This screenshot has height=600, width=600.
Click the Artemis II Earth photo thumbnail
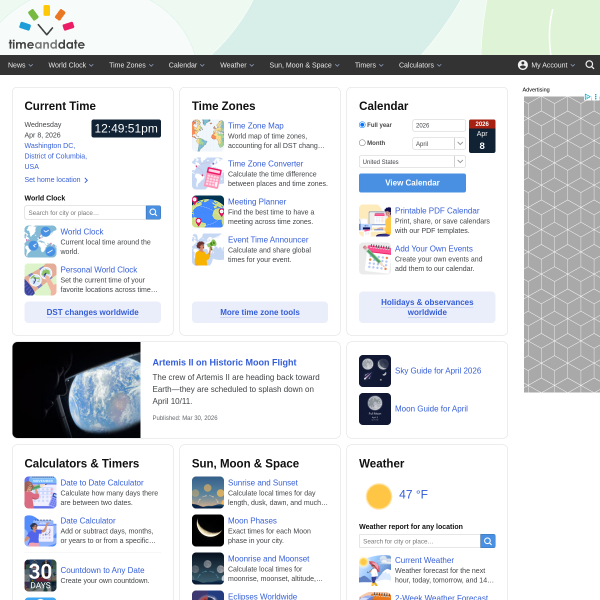pyautogui.click(x=76, y=390)
